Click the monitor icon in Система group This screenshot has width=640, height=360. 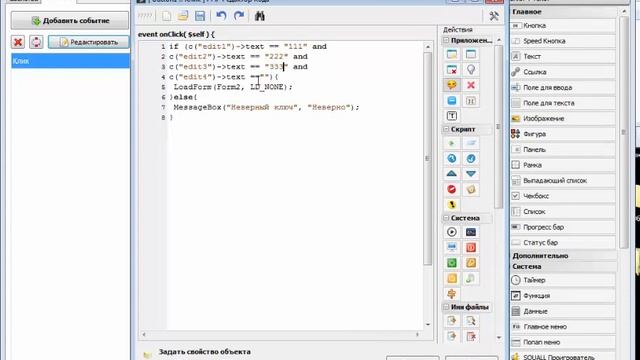452,247
